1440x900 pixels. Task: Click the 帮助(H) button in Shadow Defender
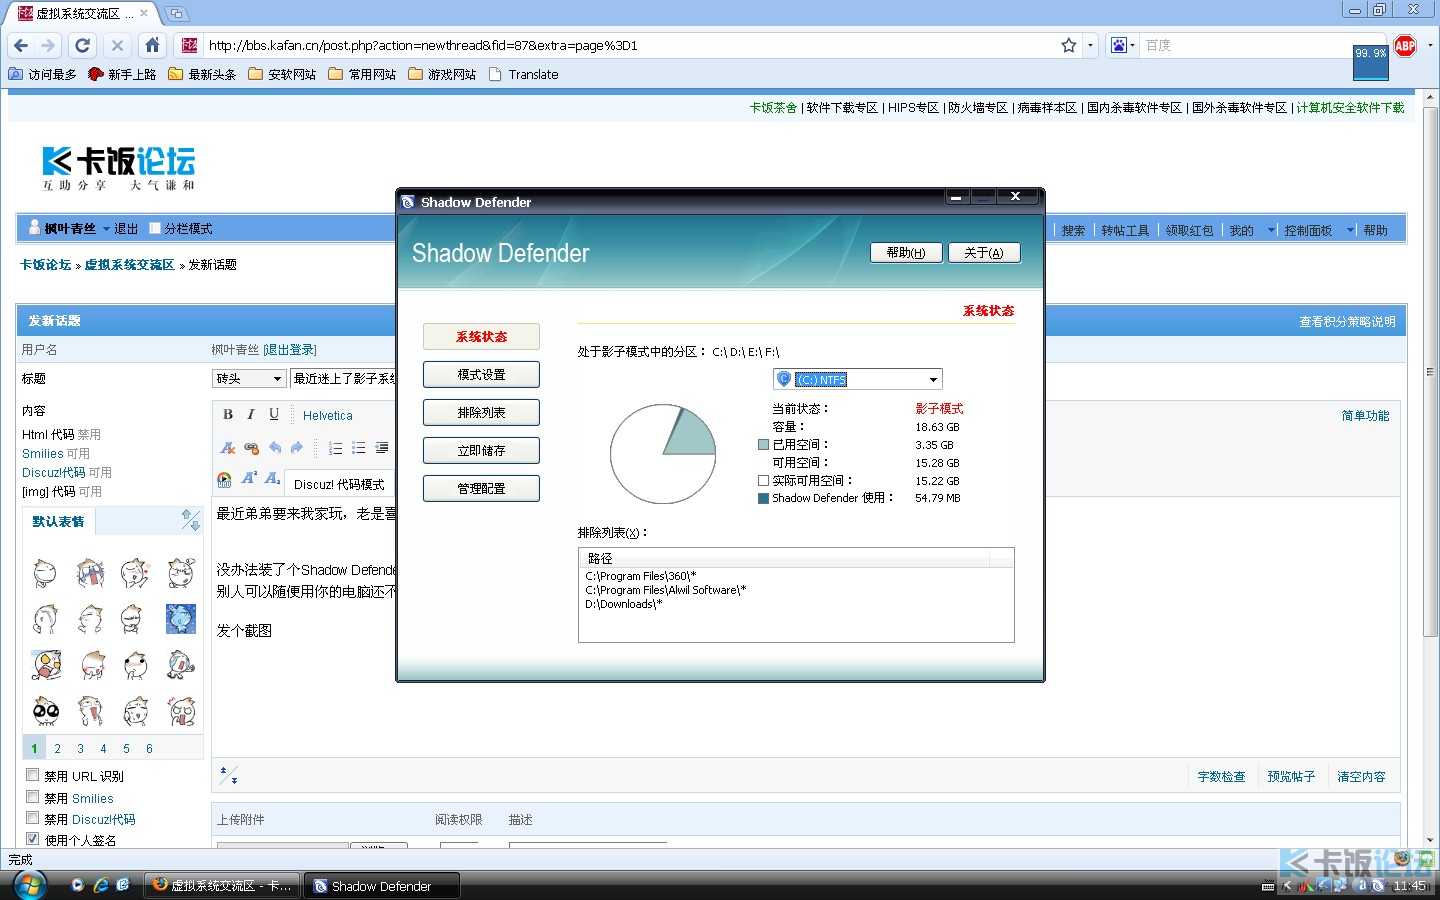906,253
